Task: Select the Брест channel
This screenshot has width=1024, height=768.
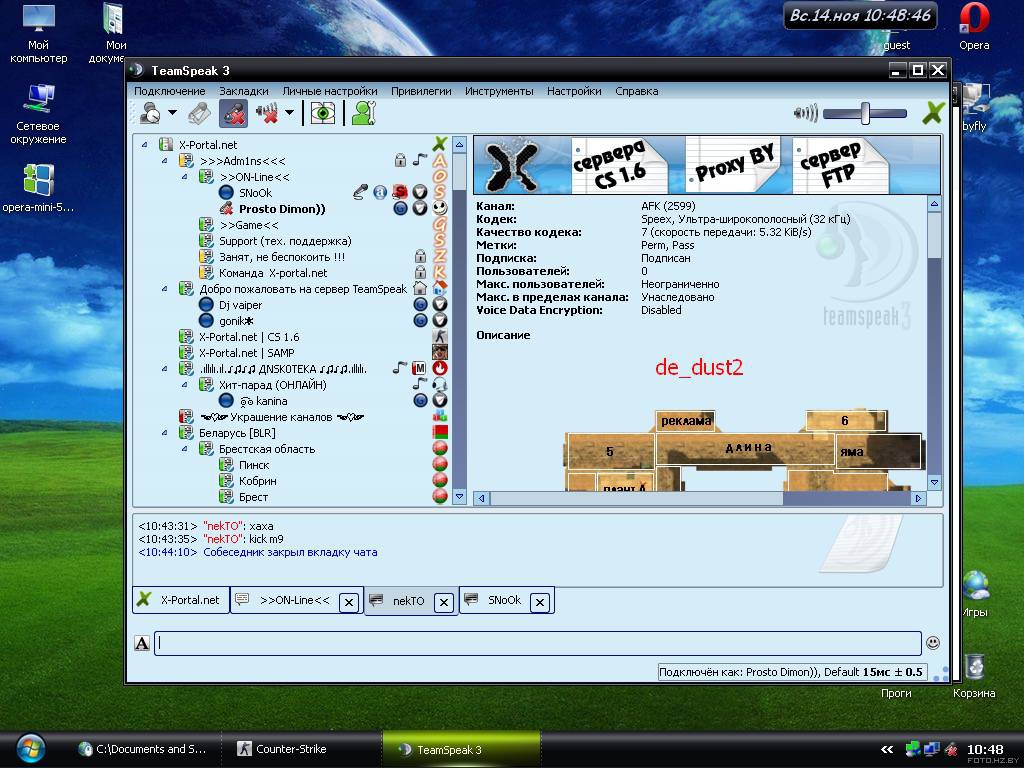Action: pyautogui.click(x=253, y=497)
